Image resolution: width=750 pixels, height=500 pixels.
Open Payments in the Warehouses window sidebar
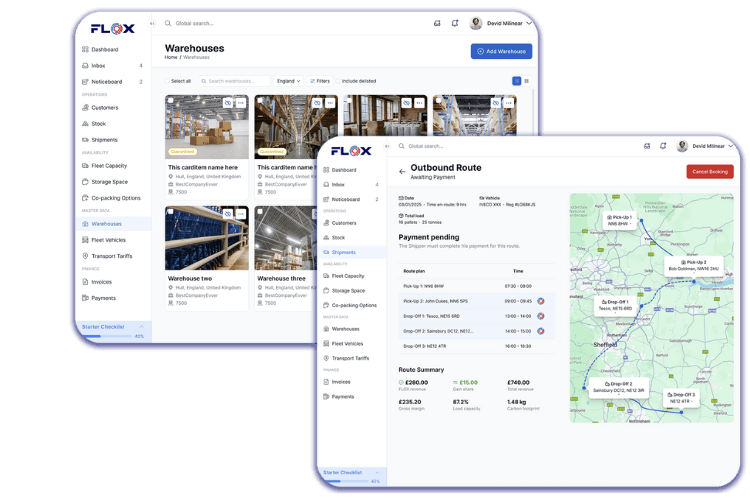pyautogui.click(x=99, y=298)
